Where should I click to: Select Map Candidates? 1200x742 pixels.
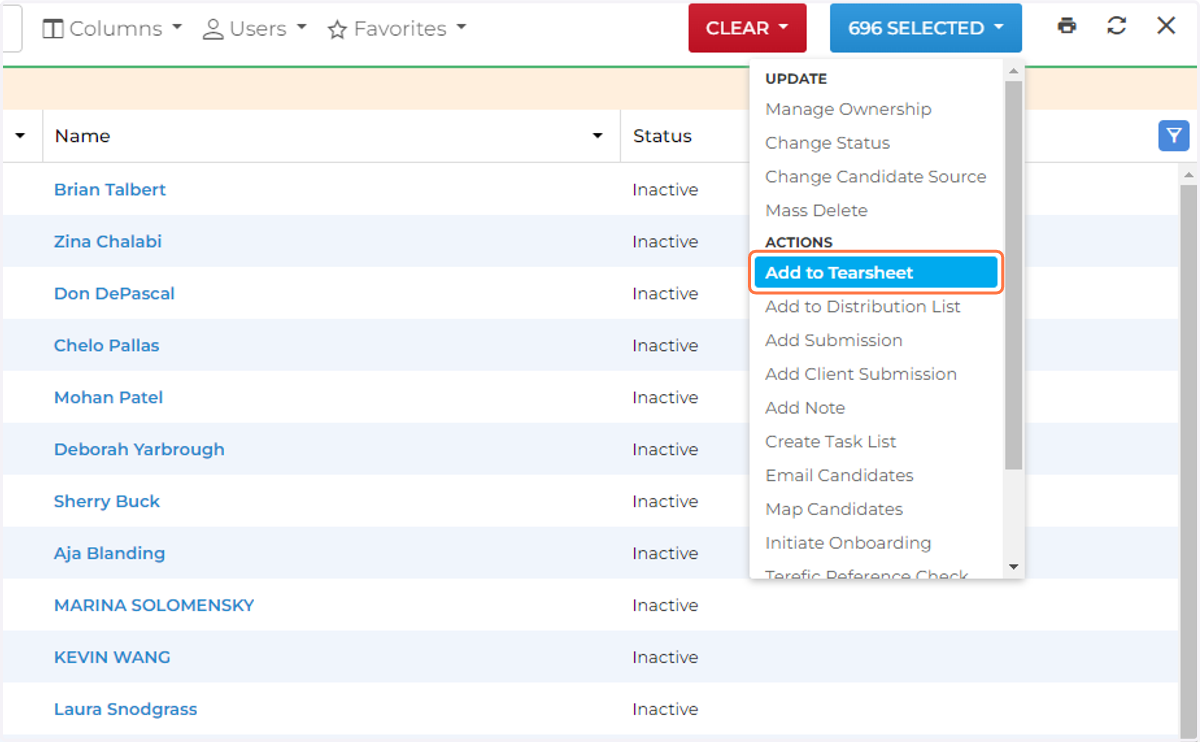(x=833, y=510)
